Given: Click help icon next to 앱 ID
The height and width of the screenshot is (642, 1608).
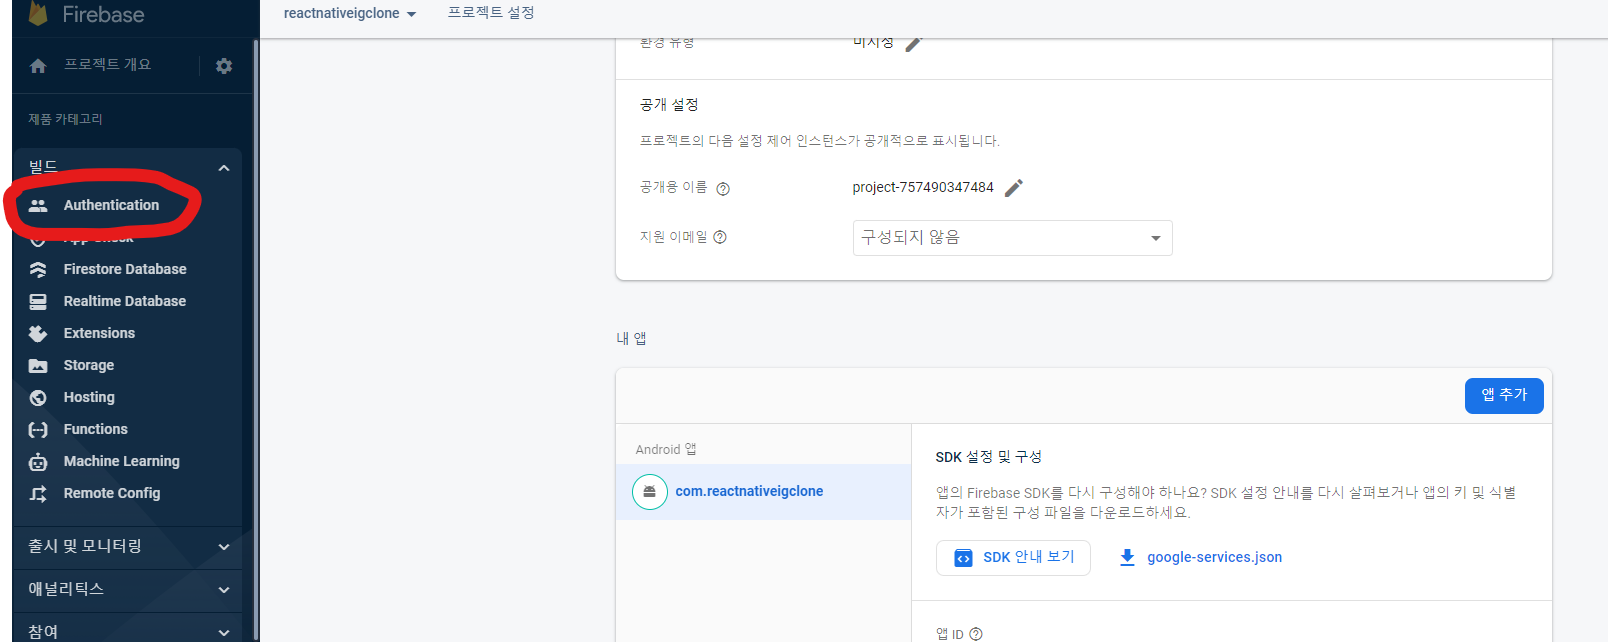Looking at the screenshot, I should point(976,634).
